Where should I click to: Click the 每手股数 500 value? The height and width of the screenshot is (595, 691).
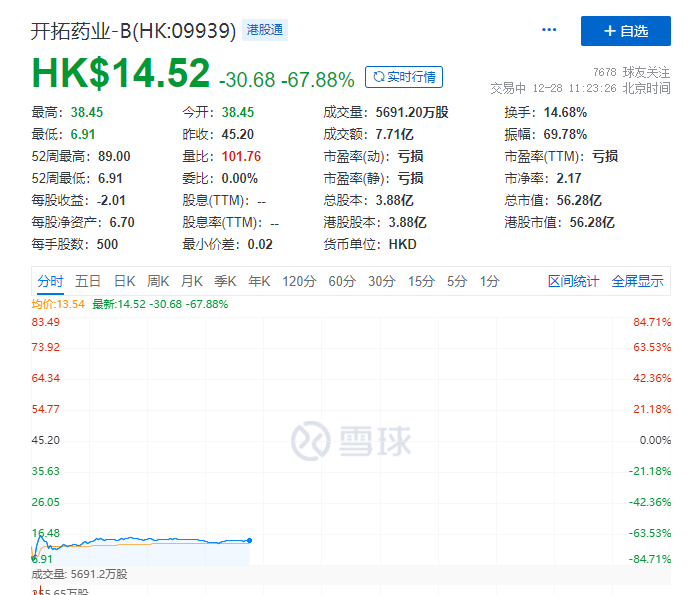pos(107,245)
